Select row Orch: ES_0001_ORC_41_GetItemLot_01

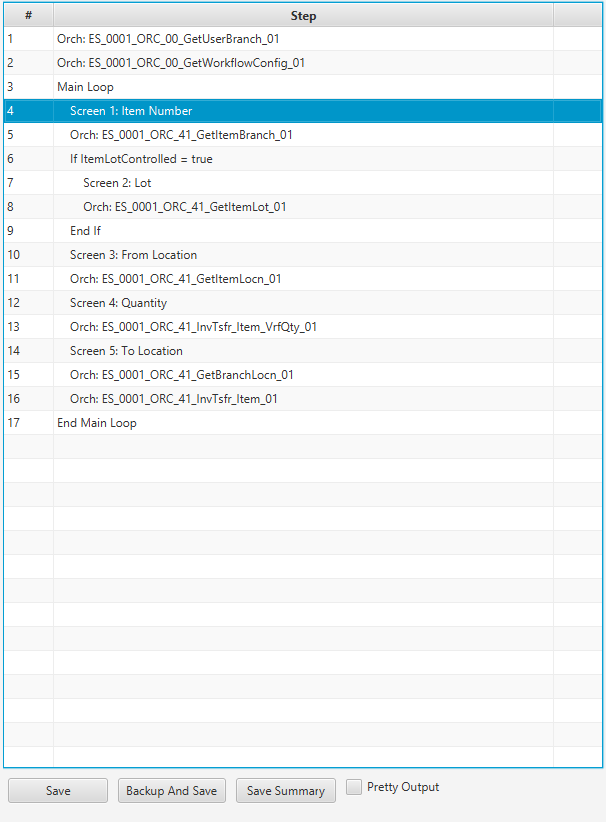303,207
